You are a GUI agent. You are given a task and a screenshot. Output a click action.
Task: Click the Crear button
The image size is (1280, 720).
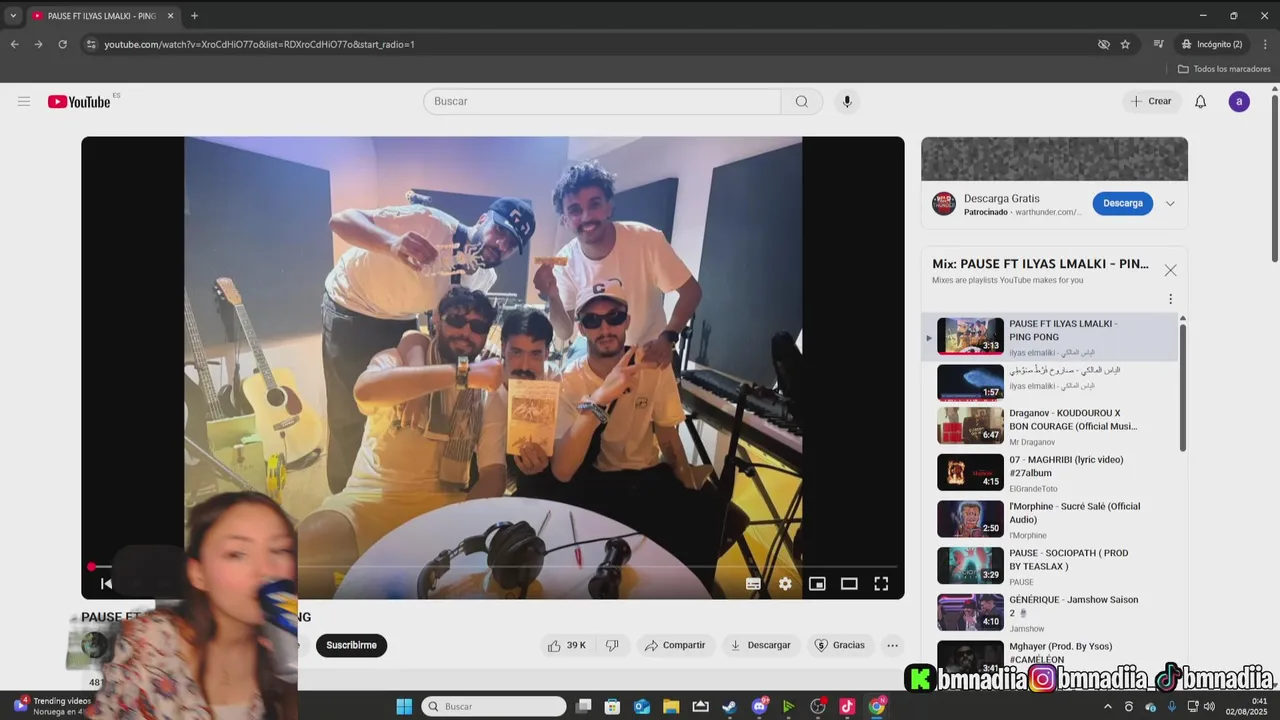point(1151,101)
